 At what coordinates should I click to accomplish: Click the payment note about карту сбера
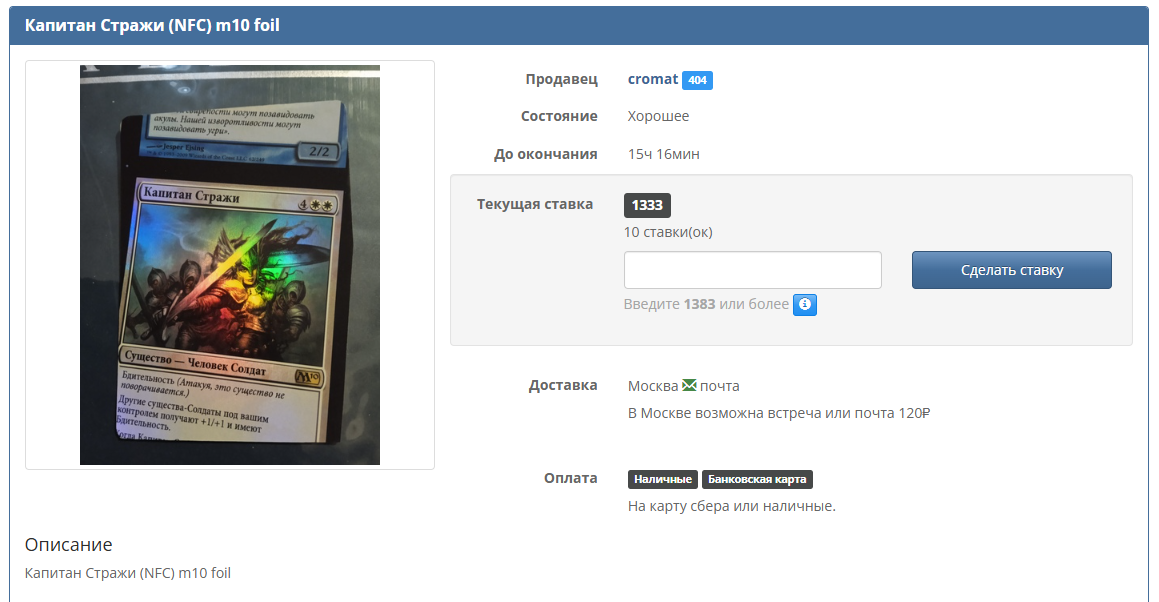click(731, 506)
